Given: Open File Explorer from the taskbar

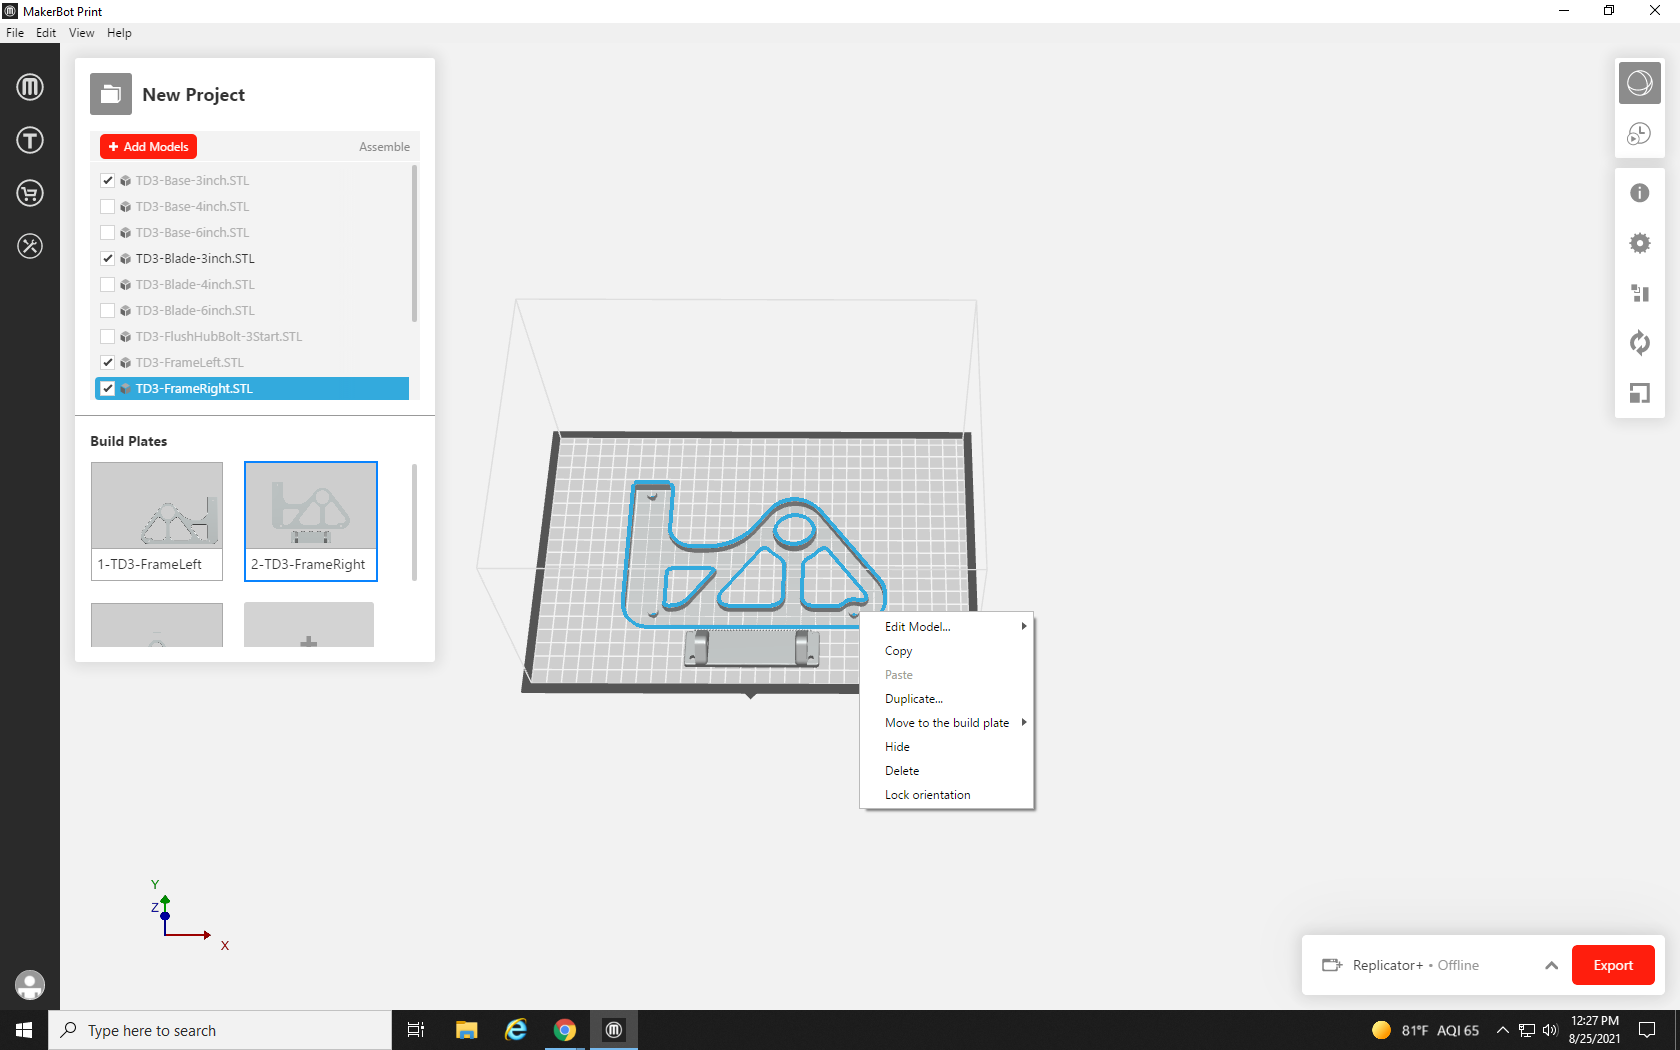Looking at the screenshot, I should point(466,1030).
